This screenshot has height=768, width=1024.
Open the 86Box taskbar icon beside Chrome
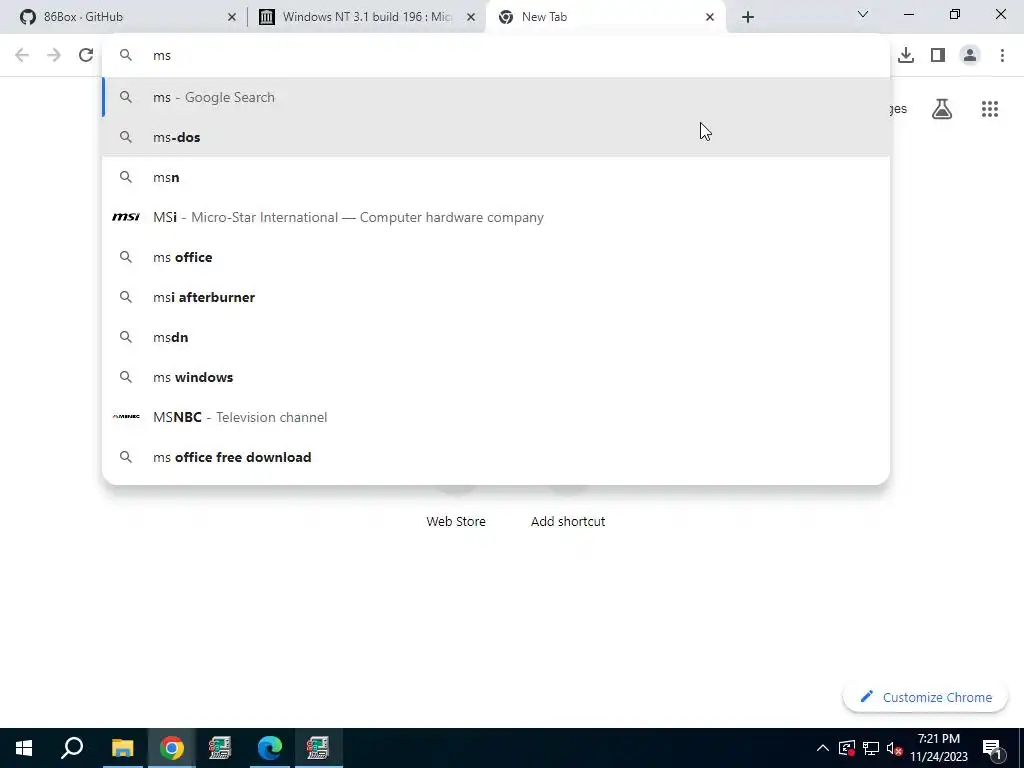(220, 748)
